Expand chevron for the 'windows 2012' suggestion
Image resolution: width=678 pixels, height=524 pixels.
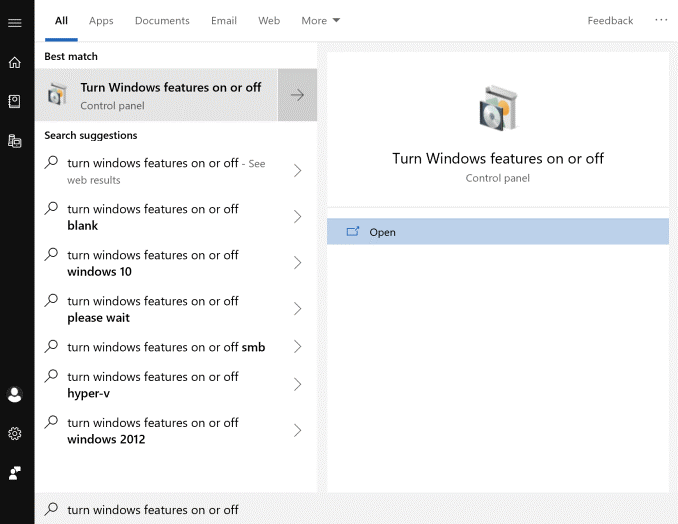click(x=297, y=430)
